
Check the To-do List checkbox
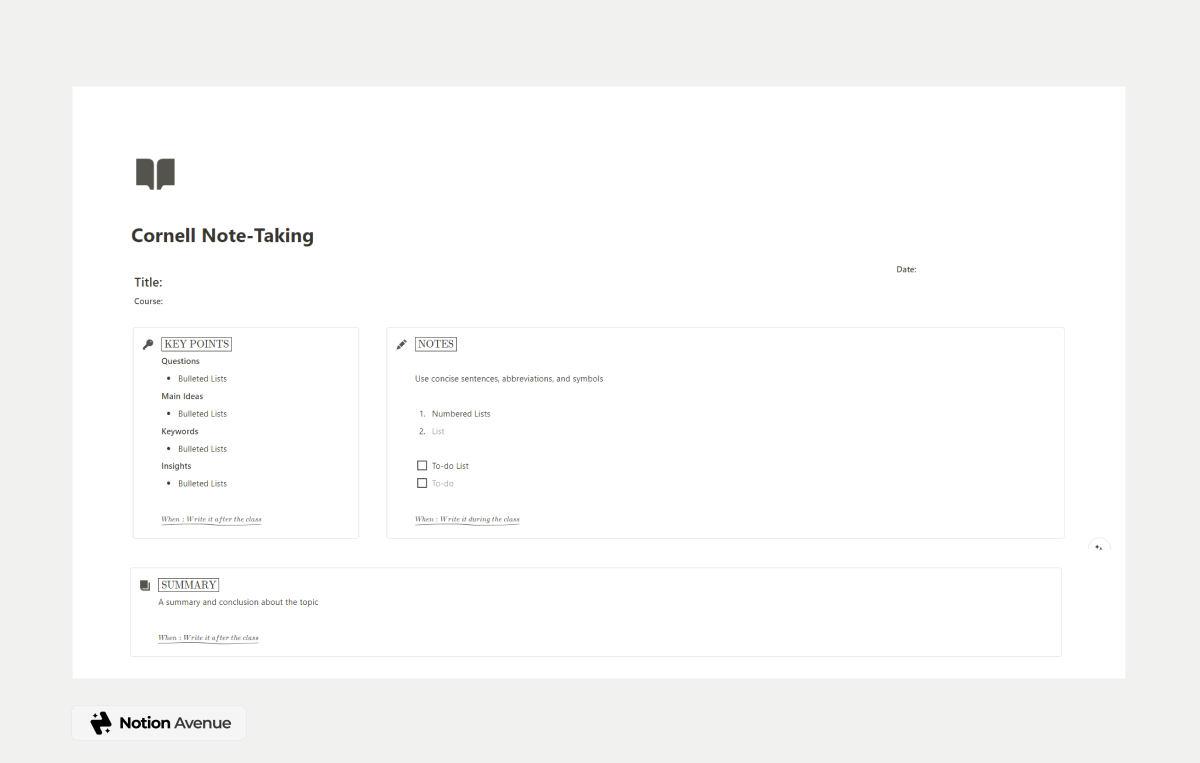pos(422,465)
